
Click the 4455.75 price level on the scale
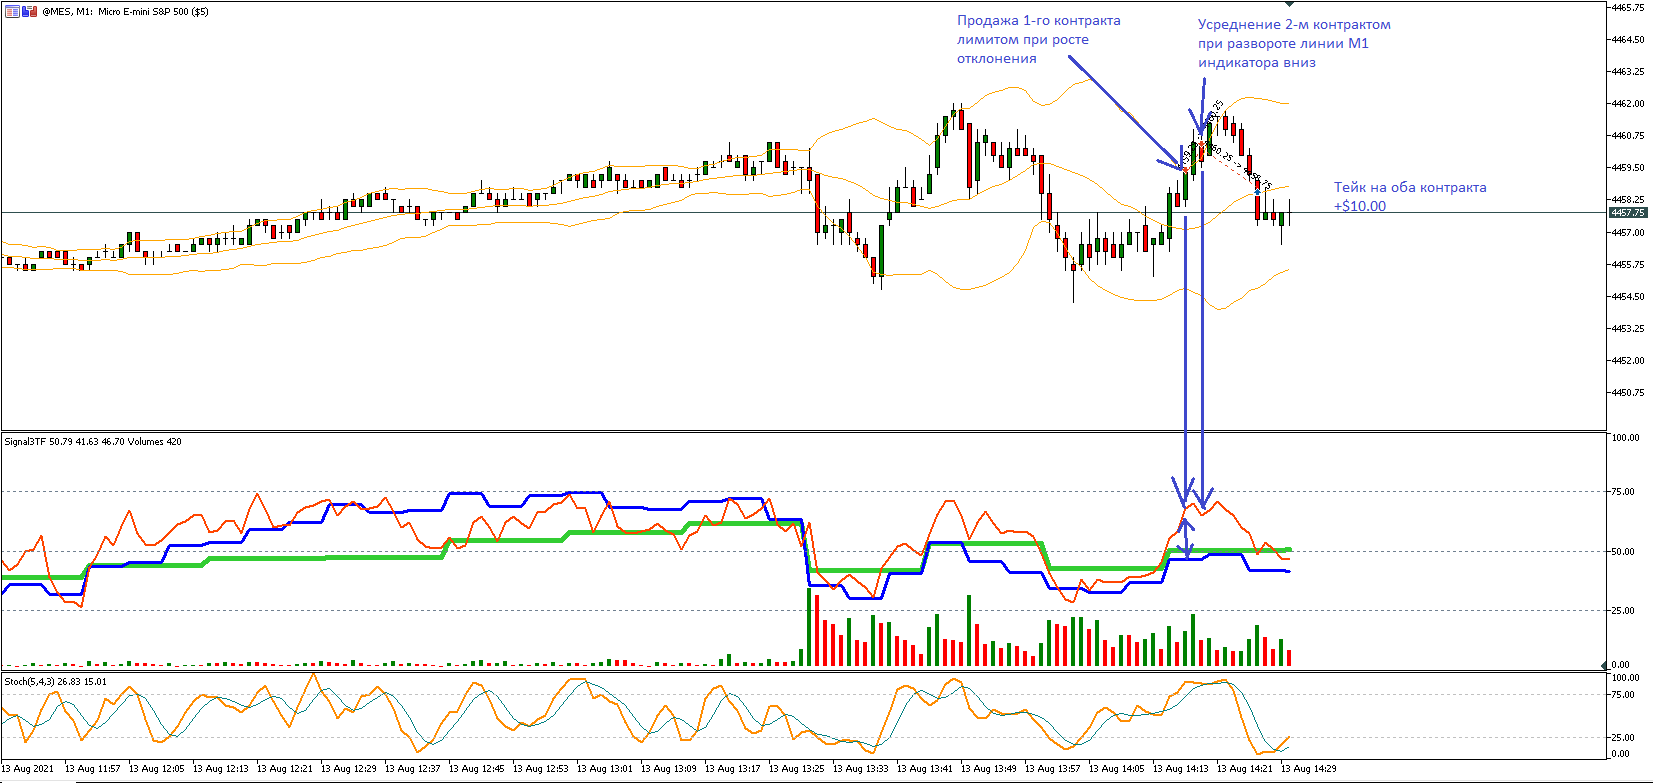(1628, 264)
